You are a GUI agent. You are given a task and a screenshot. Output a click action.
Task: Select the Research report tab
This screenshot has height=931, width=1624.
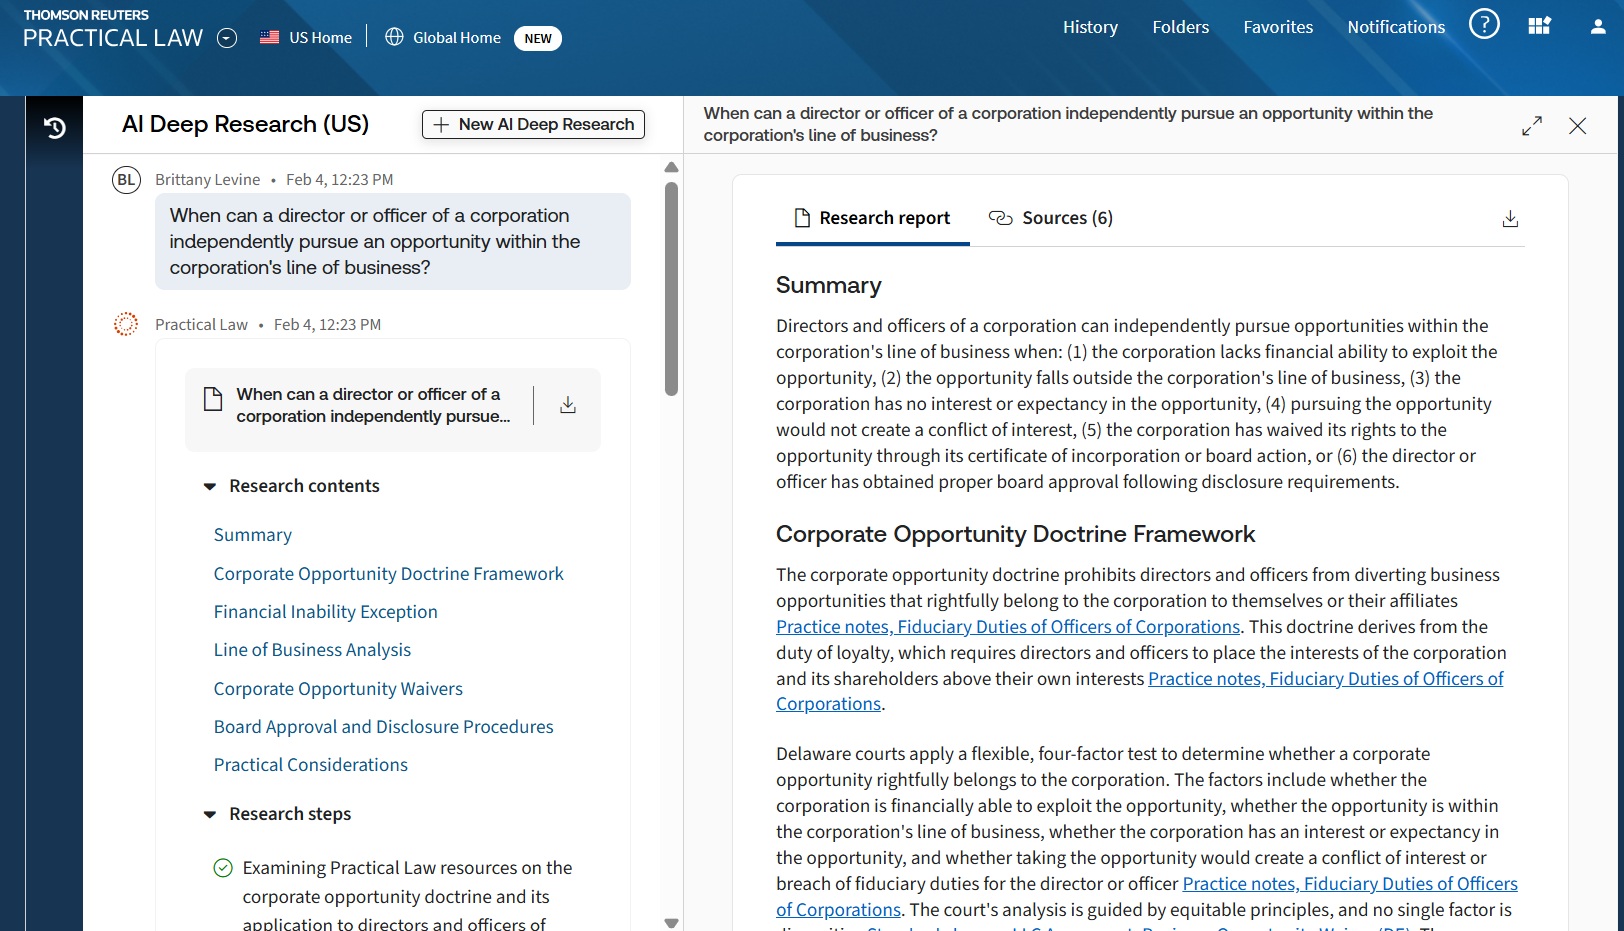pyautogui.click(x=872, y=218)
